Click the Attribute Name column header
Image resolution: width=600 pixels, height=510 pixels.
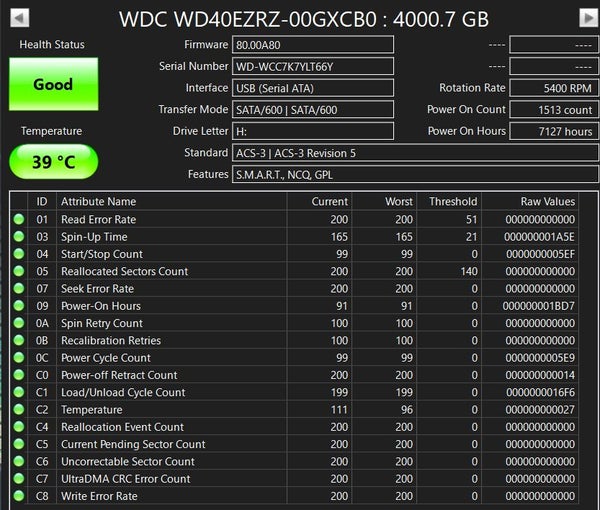tap(171, 202)
